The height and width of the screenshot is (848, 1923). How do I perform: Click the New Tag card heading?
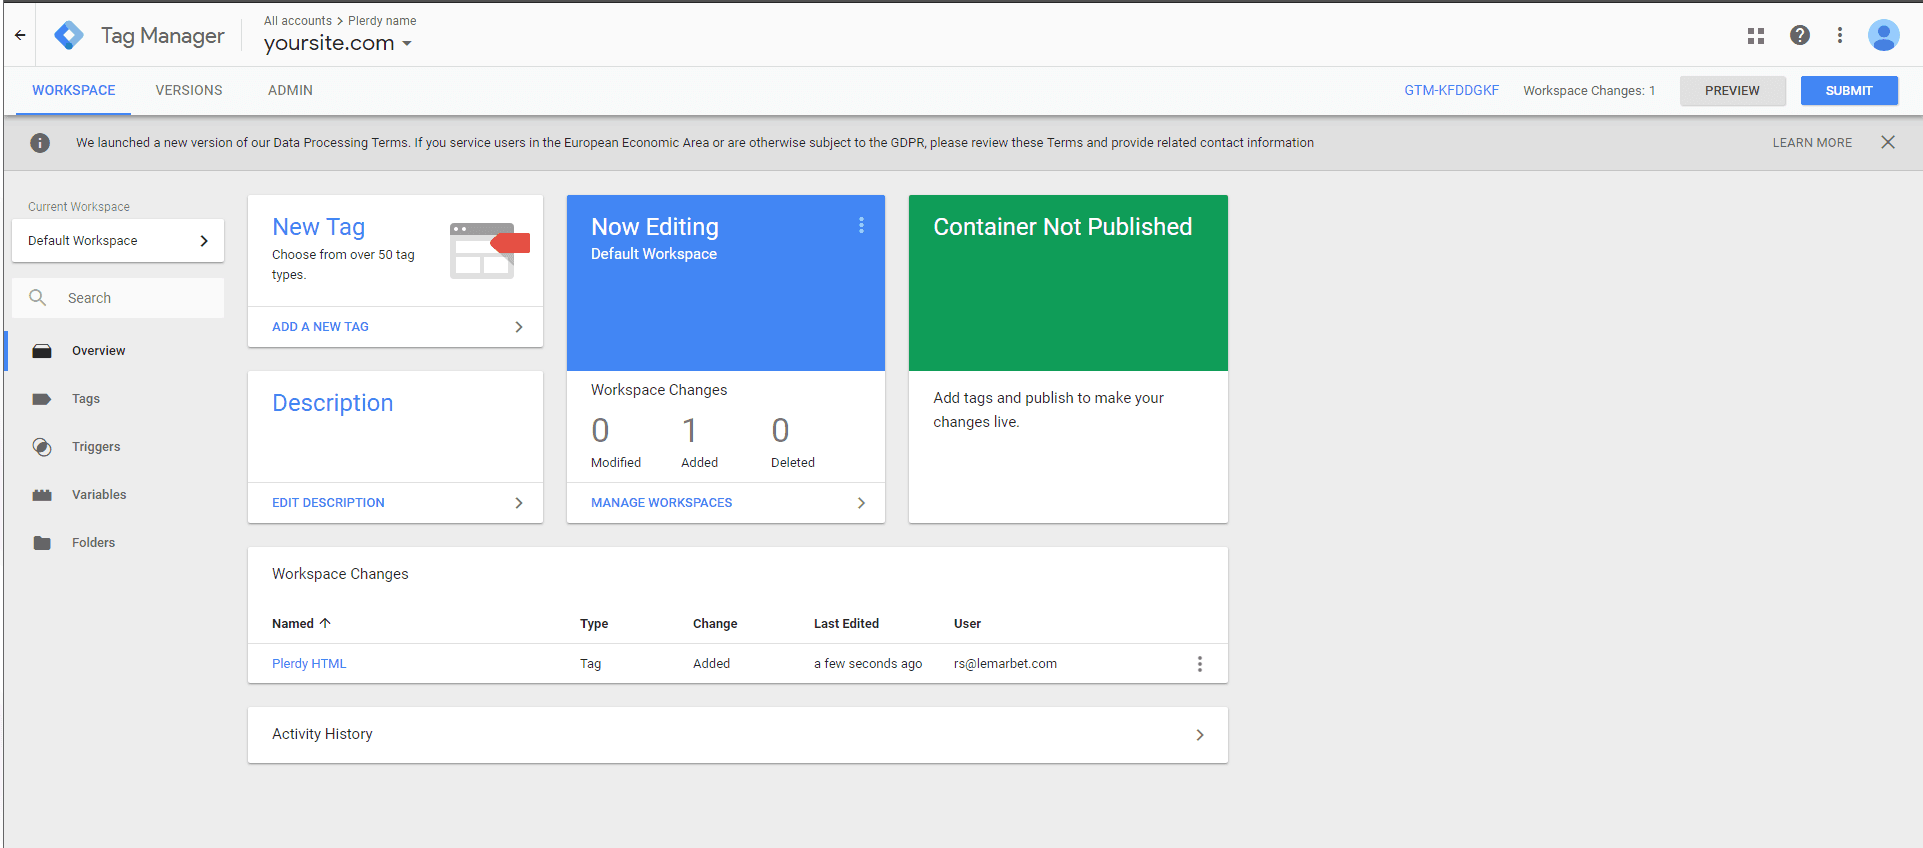(318, 227)
